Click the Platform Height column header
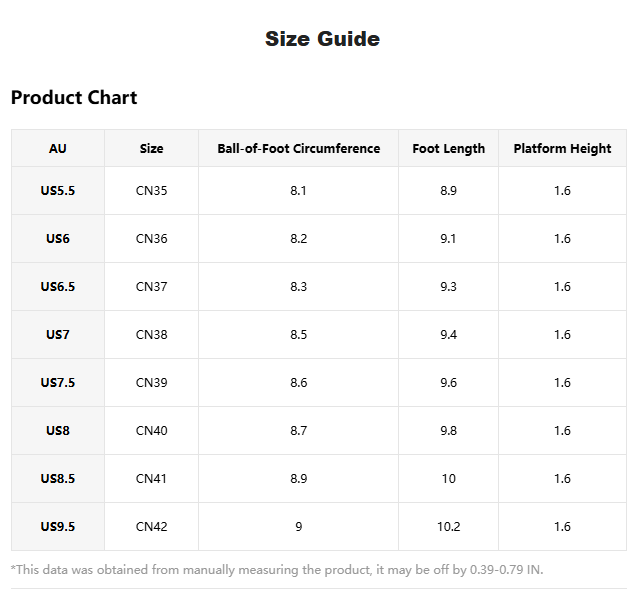The width and height of the screenshot is (629, 608). [562, 148]
